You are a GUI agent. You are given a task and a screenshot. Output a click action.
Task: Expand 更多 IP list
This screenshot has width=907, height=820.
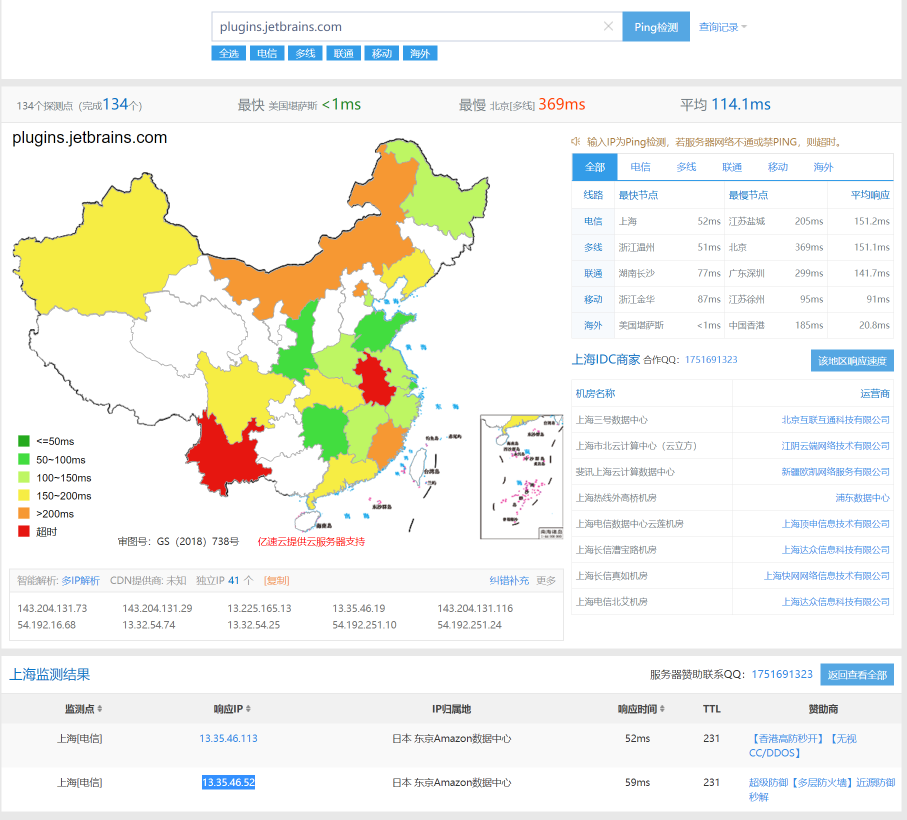click(x=545, y=581)
